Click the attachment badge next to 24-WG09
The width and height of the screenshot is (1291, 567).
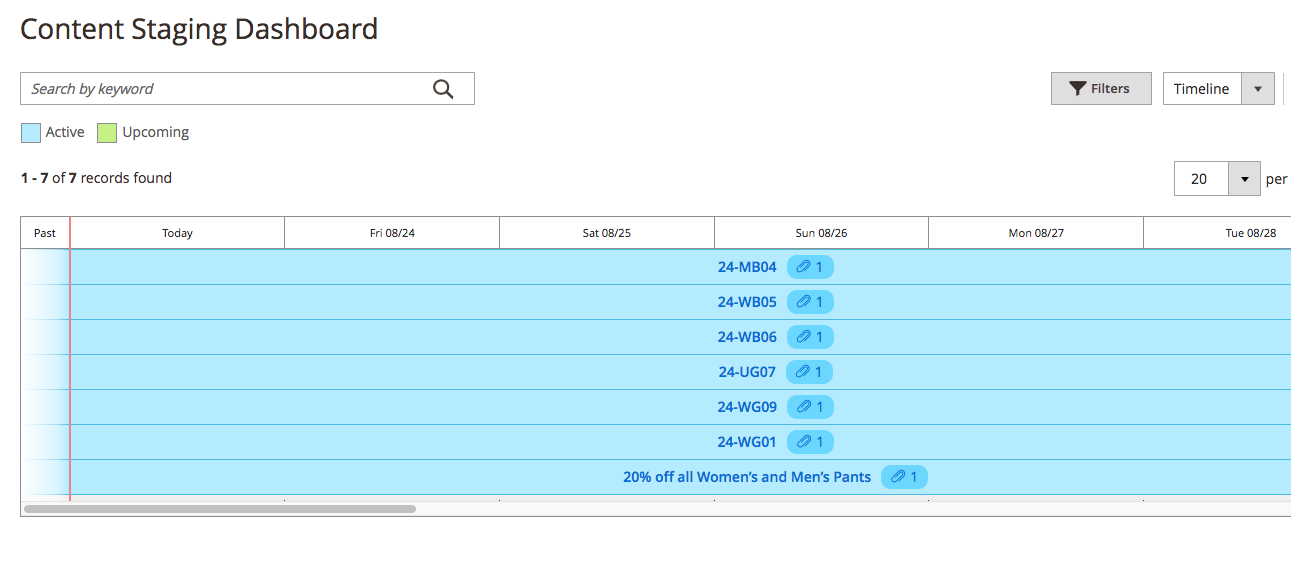pyautogui.click(x=810, y=407)
